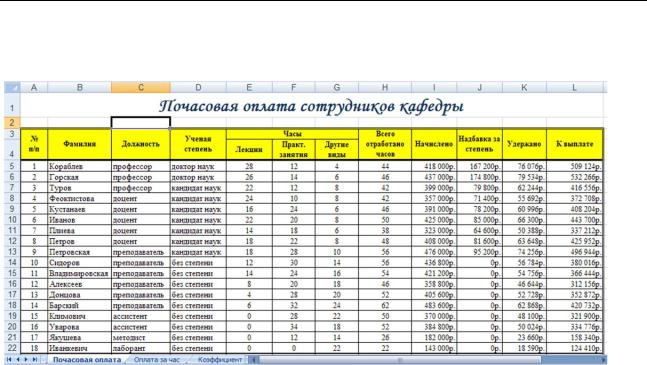Screen dimensions: 647x365
Task: Click the Практ. занятия header cell
Action: tap(293, 149)
